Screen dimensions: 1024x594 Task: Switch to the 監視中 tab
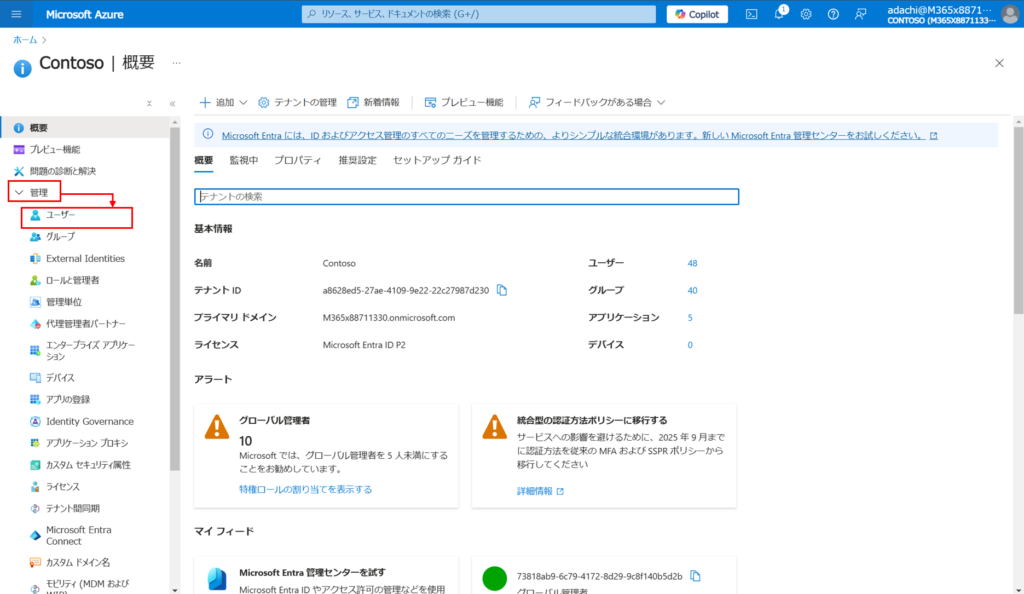coord(244,161)
